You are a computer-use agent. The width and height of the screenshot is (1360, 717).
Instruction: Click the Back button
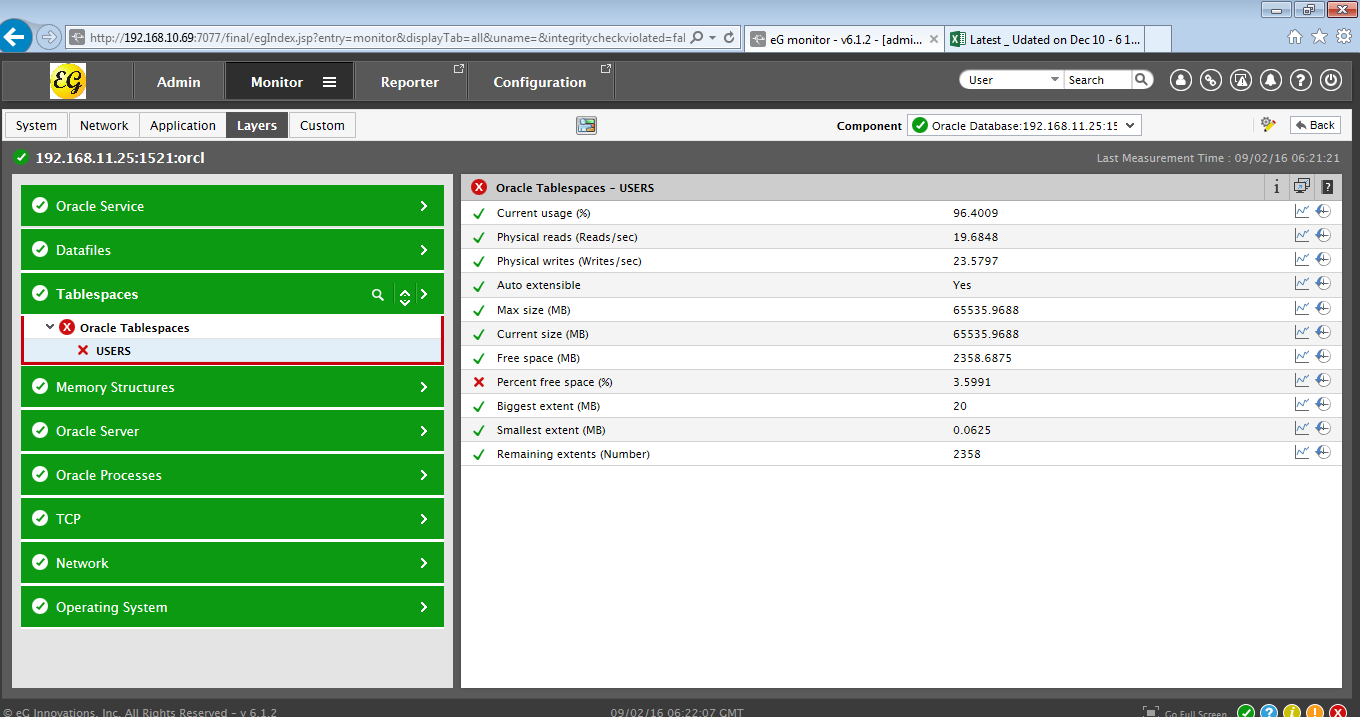(x=1315, y=125)
